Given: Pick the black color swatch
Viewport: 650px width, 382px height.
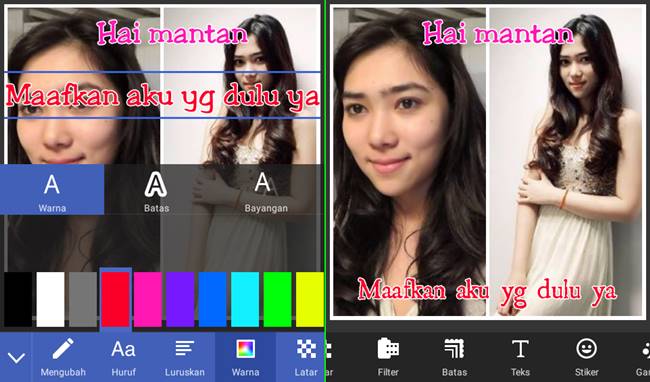Looking at the screenshot, I should click(18, 299).
